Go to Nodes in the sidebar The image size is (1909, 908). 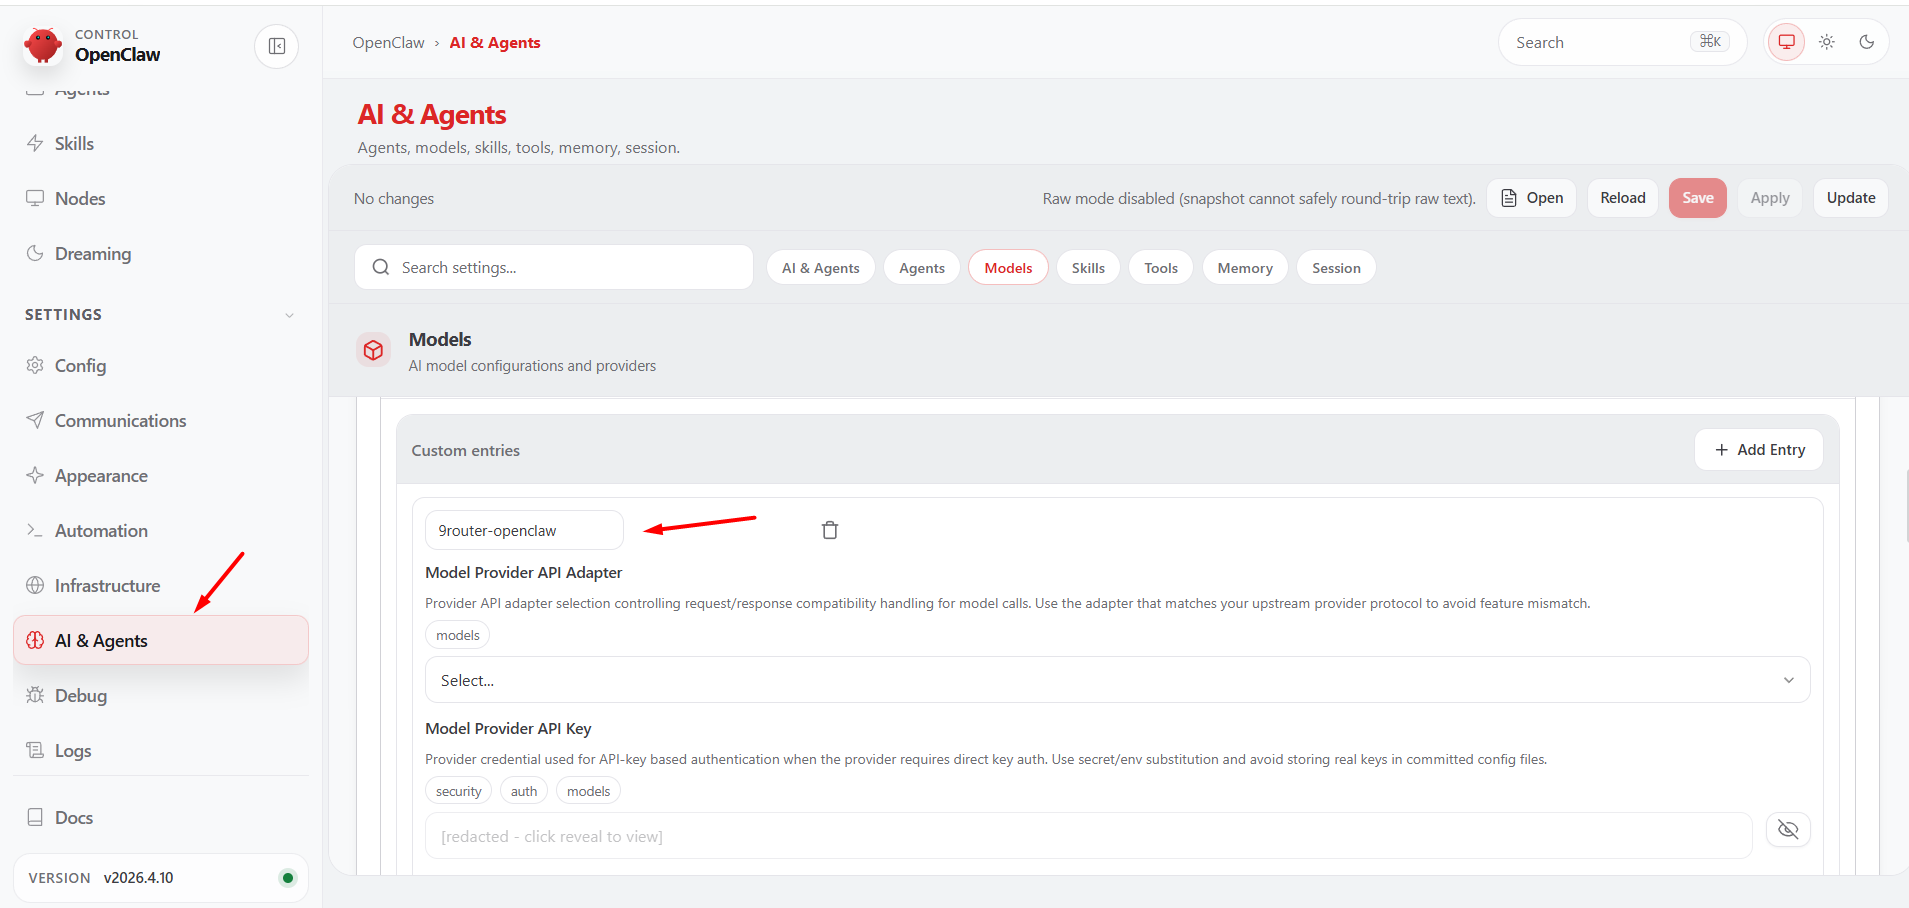pyautogui.click(x=80, y=199)
